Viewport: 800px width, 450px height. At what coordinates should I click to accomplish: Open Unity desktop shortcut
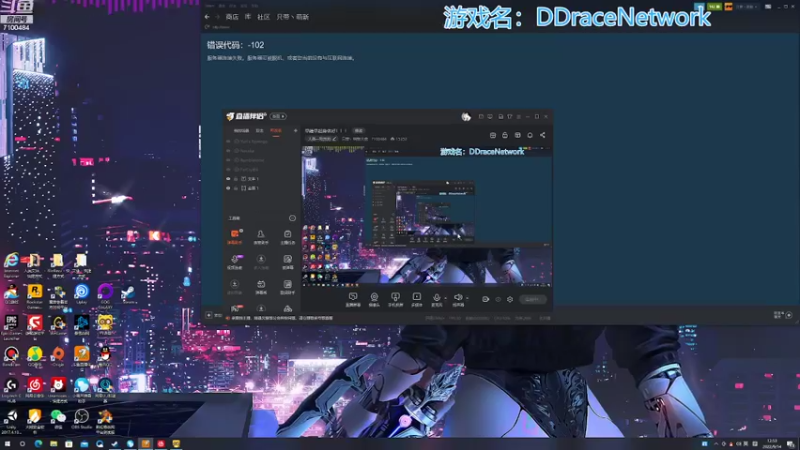(x=11, y=421)
